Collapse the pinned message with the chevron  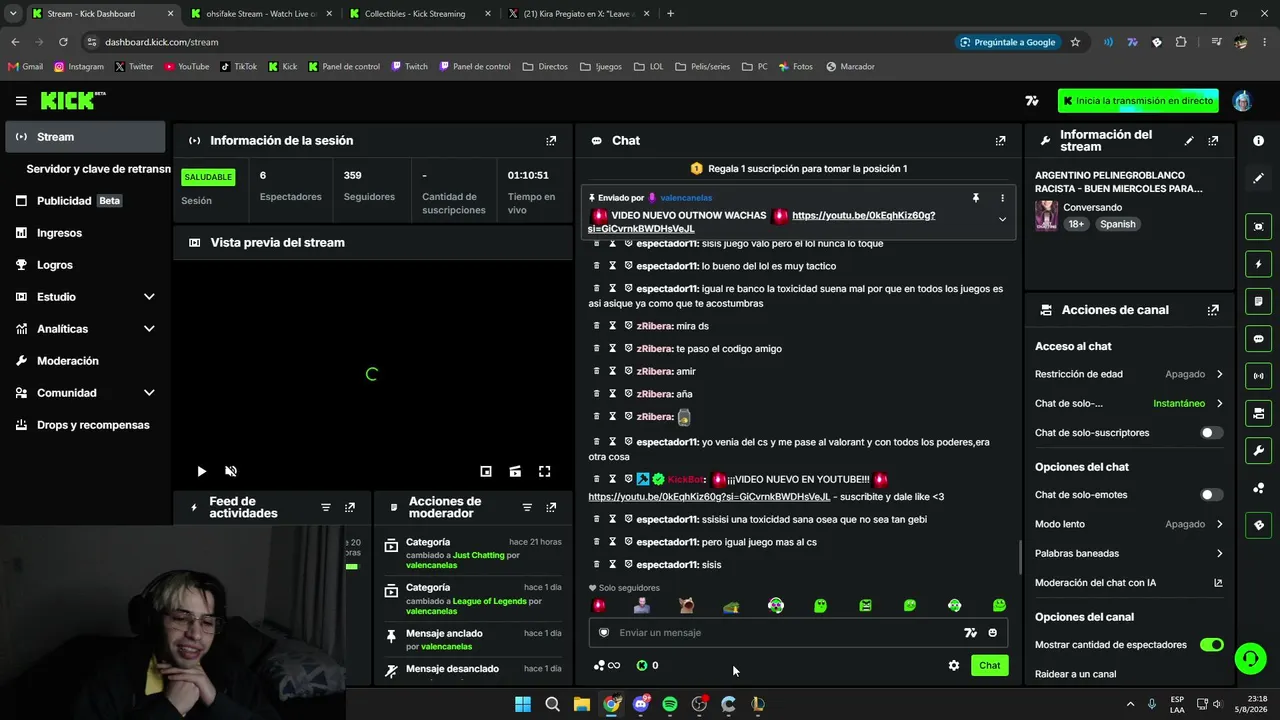coord(1002,220)
